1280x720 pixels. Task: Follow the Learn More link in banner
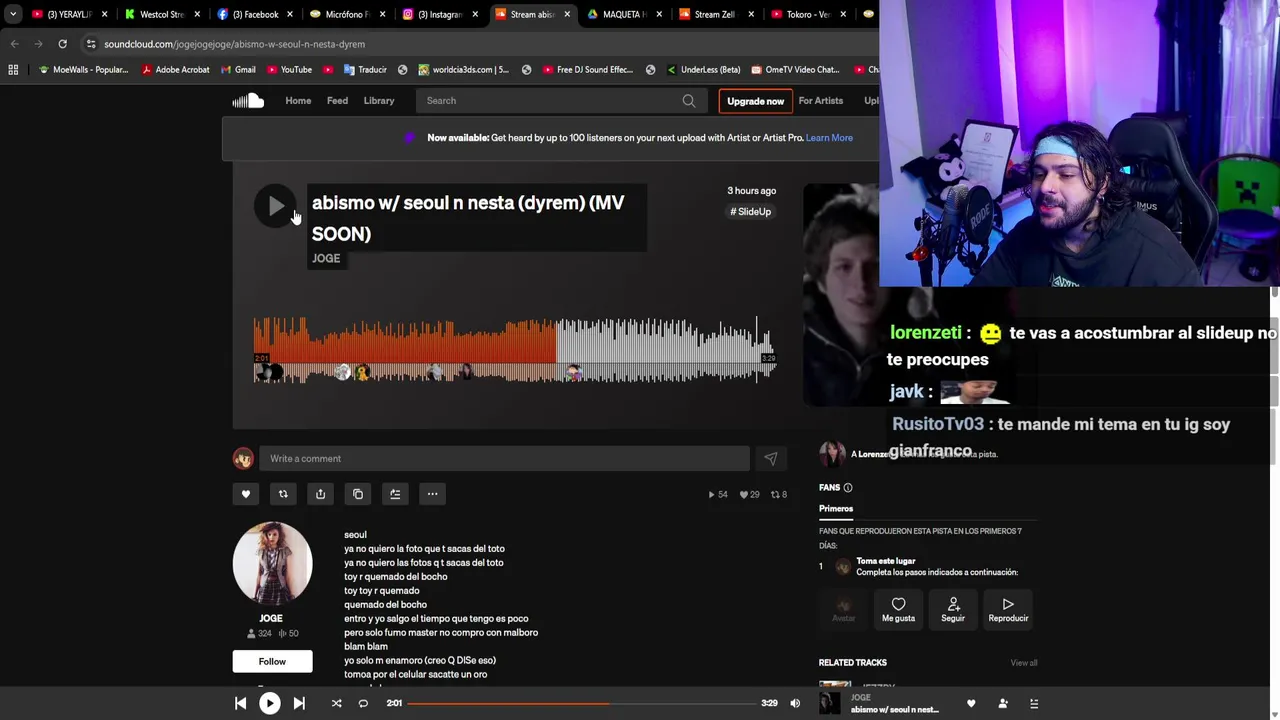829,137
